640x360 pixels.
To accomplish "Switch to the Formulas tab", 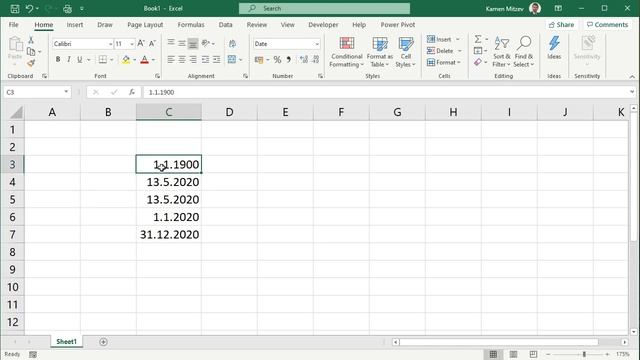I will click(191, 25).
